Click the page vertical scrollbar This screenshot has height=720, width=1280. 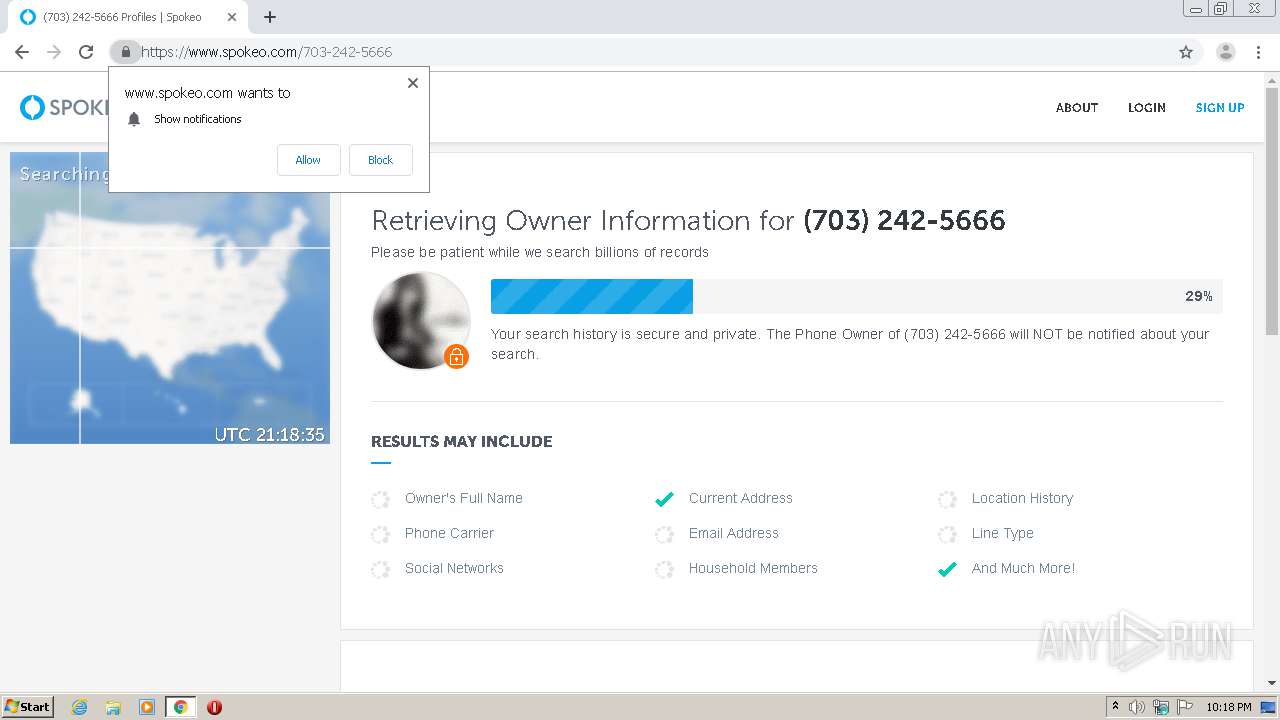pyautogui.click(x=1272, y=210)
